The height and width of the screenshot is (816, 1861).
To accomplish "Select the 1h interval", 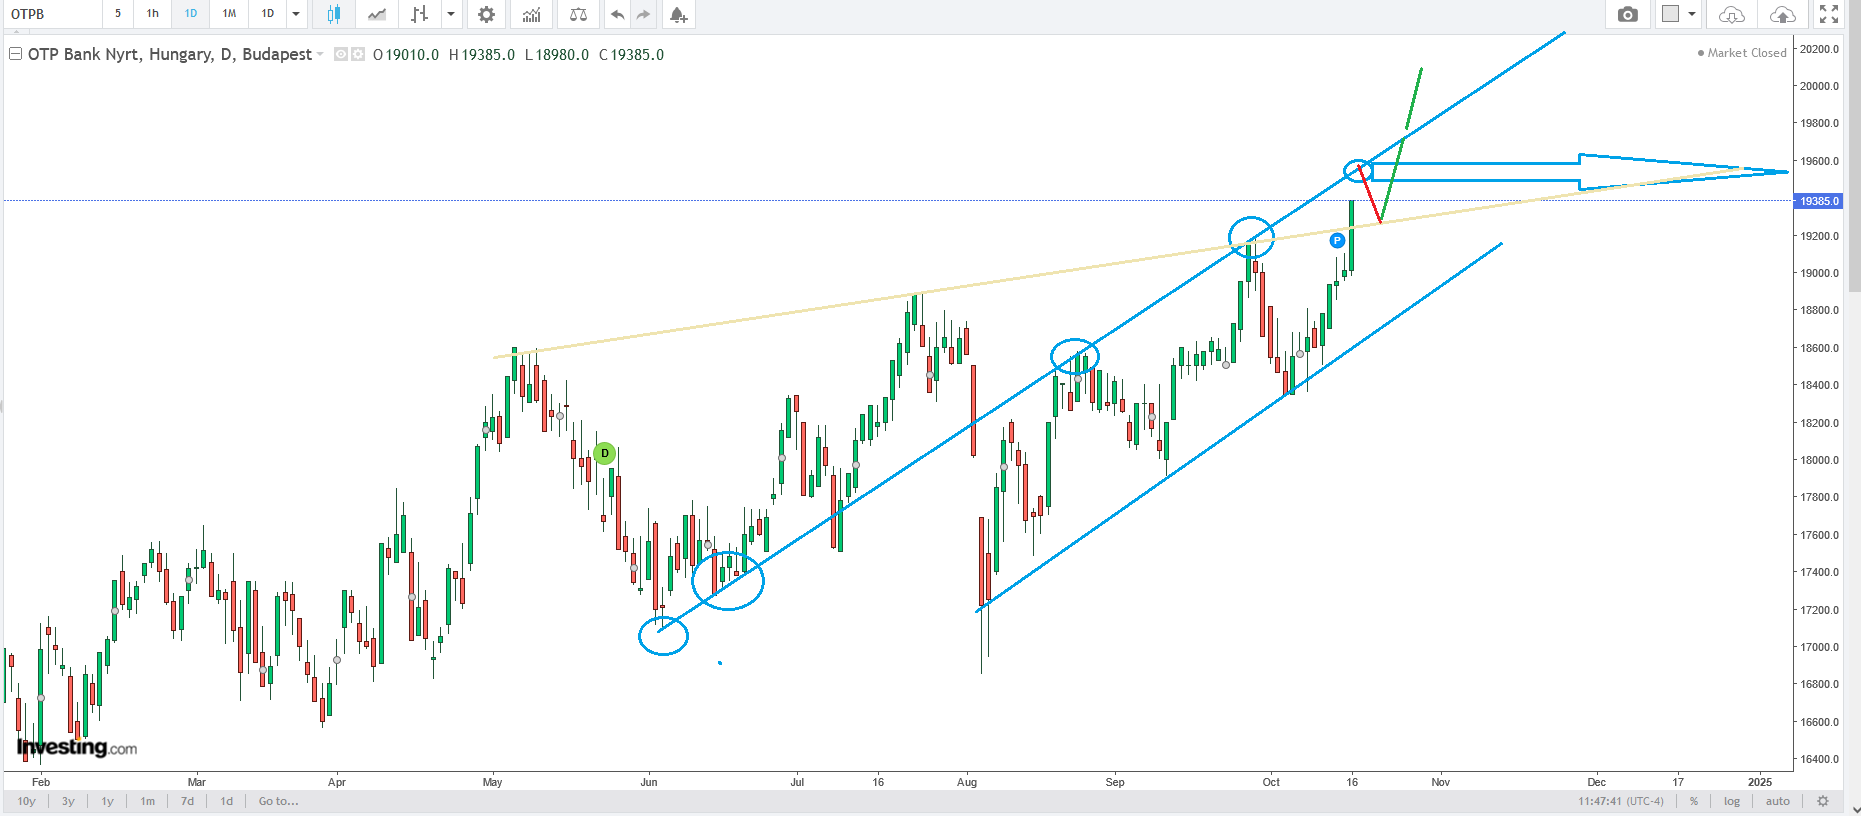I will coord(152,14).
